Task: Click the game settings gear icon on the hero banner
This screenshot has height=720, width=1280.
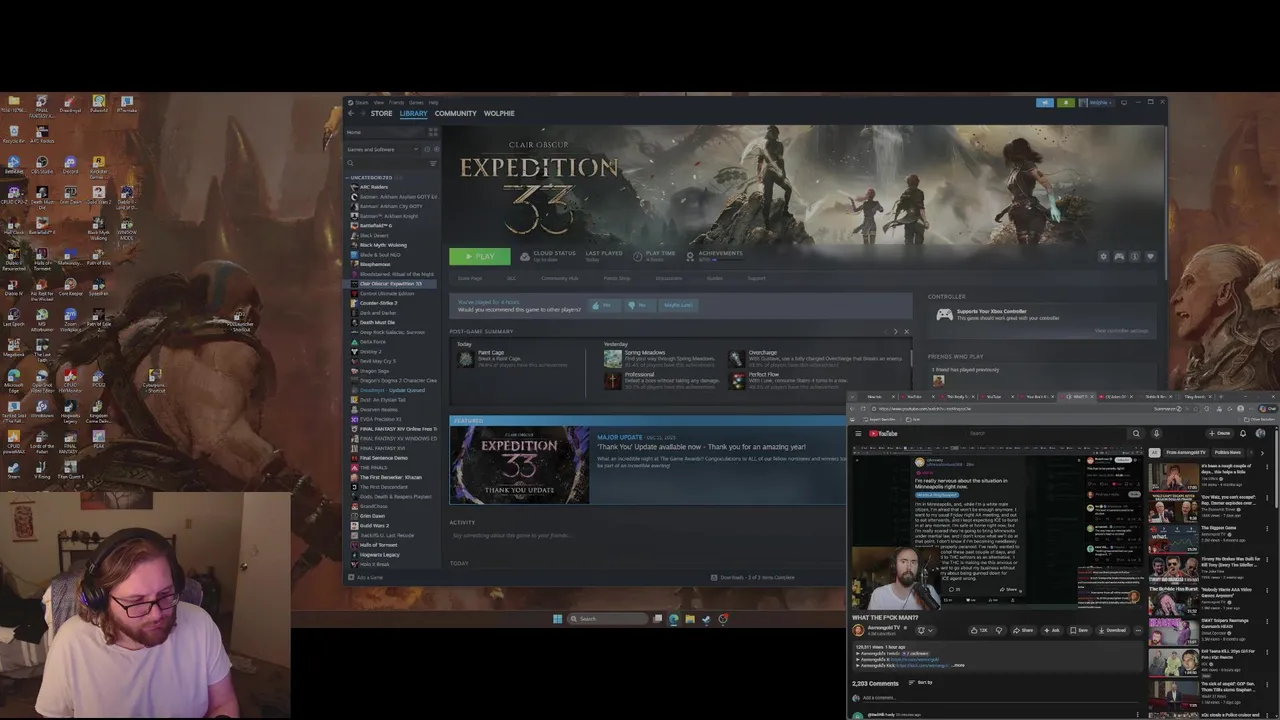Action: (x=1103, y=257)
